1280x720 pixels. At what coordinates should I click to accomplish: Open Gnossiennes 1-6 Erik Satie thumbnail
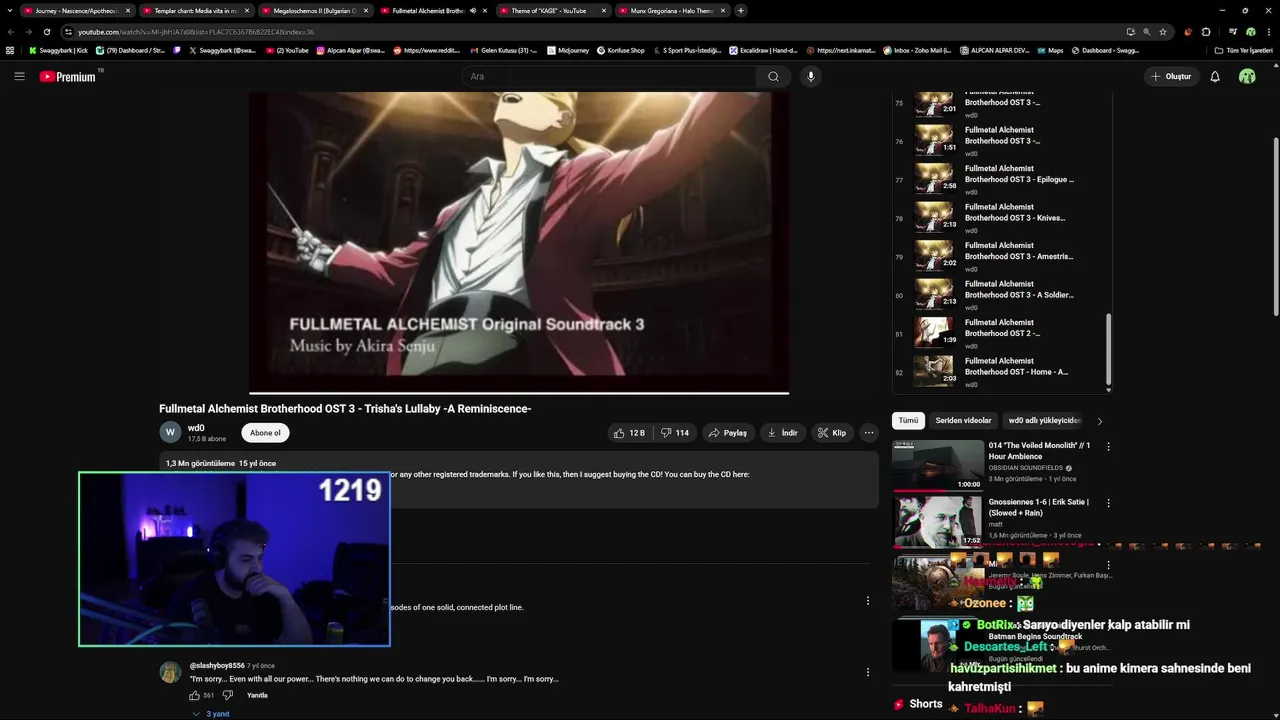tap(938, 521)
